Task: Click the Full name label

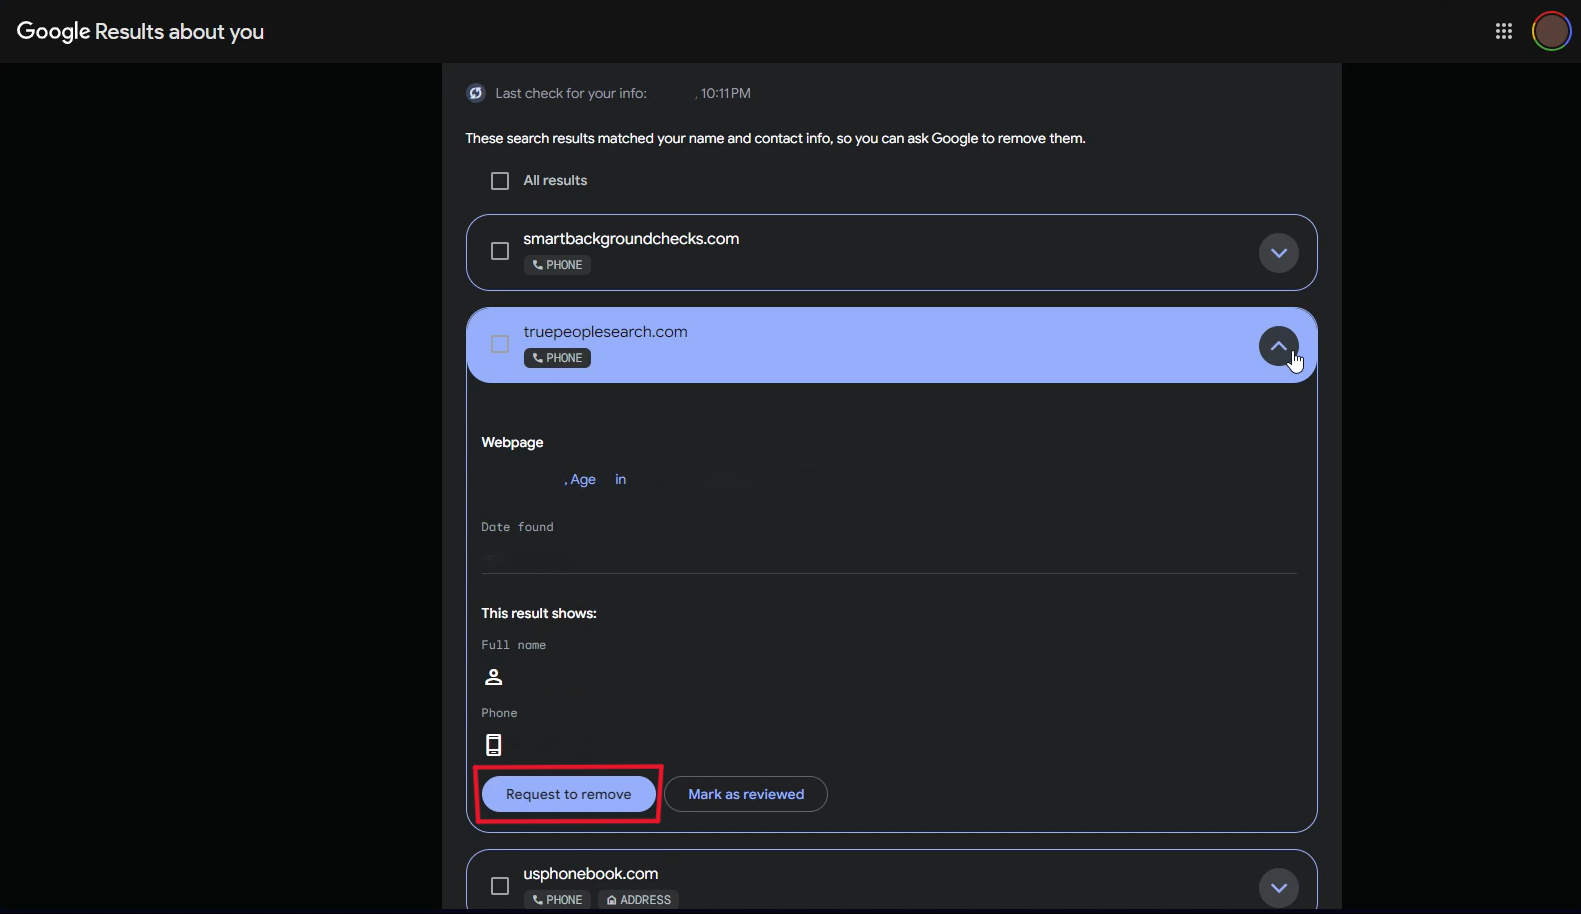Action: [x=513, y=645]
